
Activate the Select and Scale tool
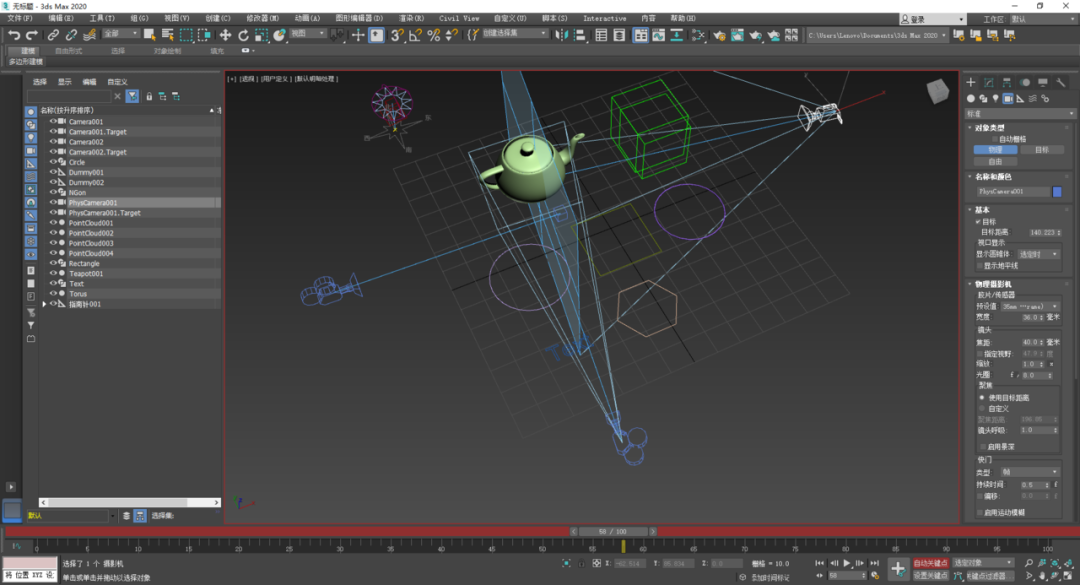261,34
